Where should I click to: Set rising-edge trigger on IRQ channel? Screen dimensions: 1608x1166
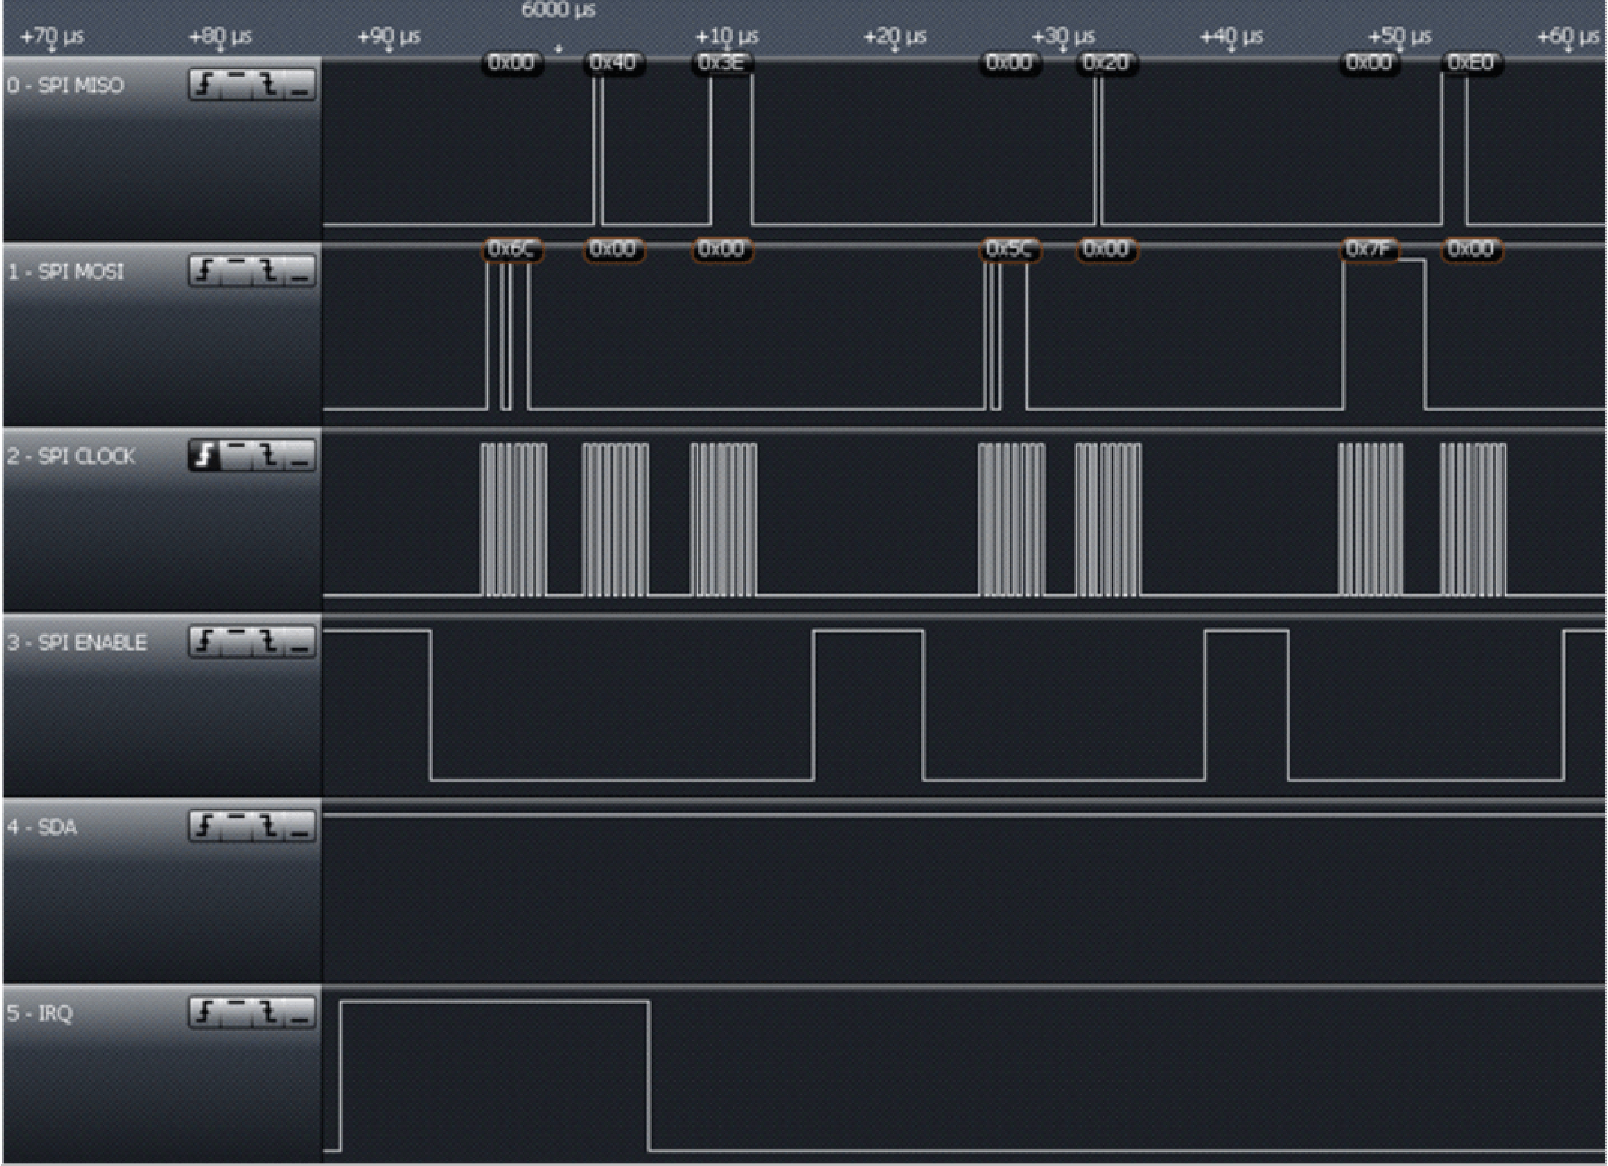(x=204, y=1013)
